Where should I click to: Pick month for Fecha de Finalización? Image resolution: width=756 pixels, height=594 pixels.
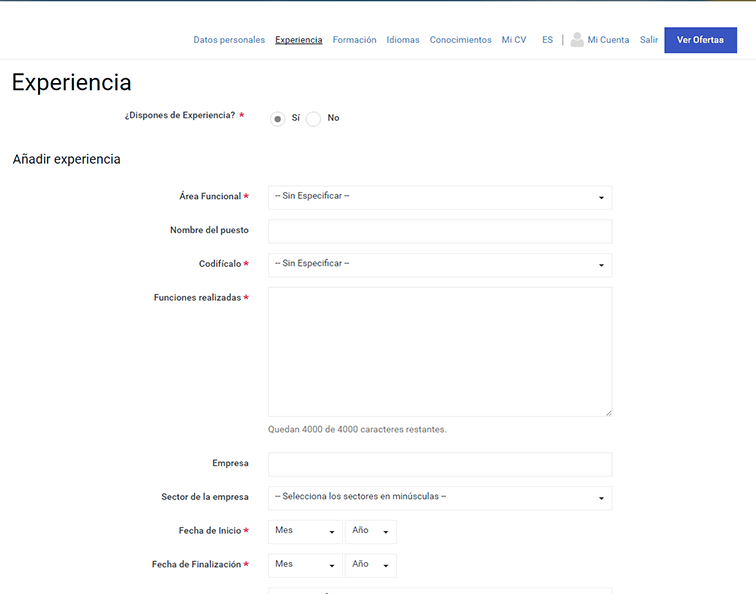305,565
